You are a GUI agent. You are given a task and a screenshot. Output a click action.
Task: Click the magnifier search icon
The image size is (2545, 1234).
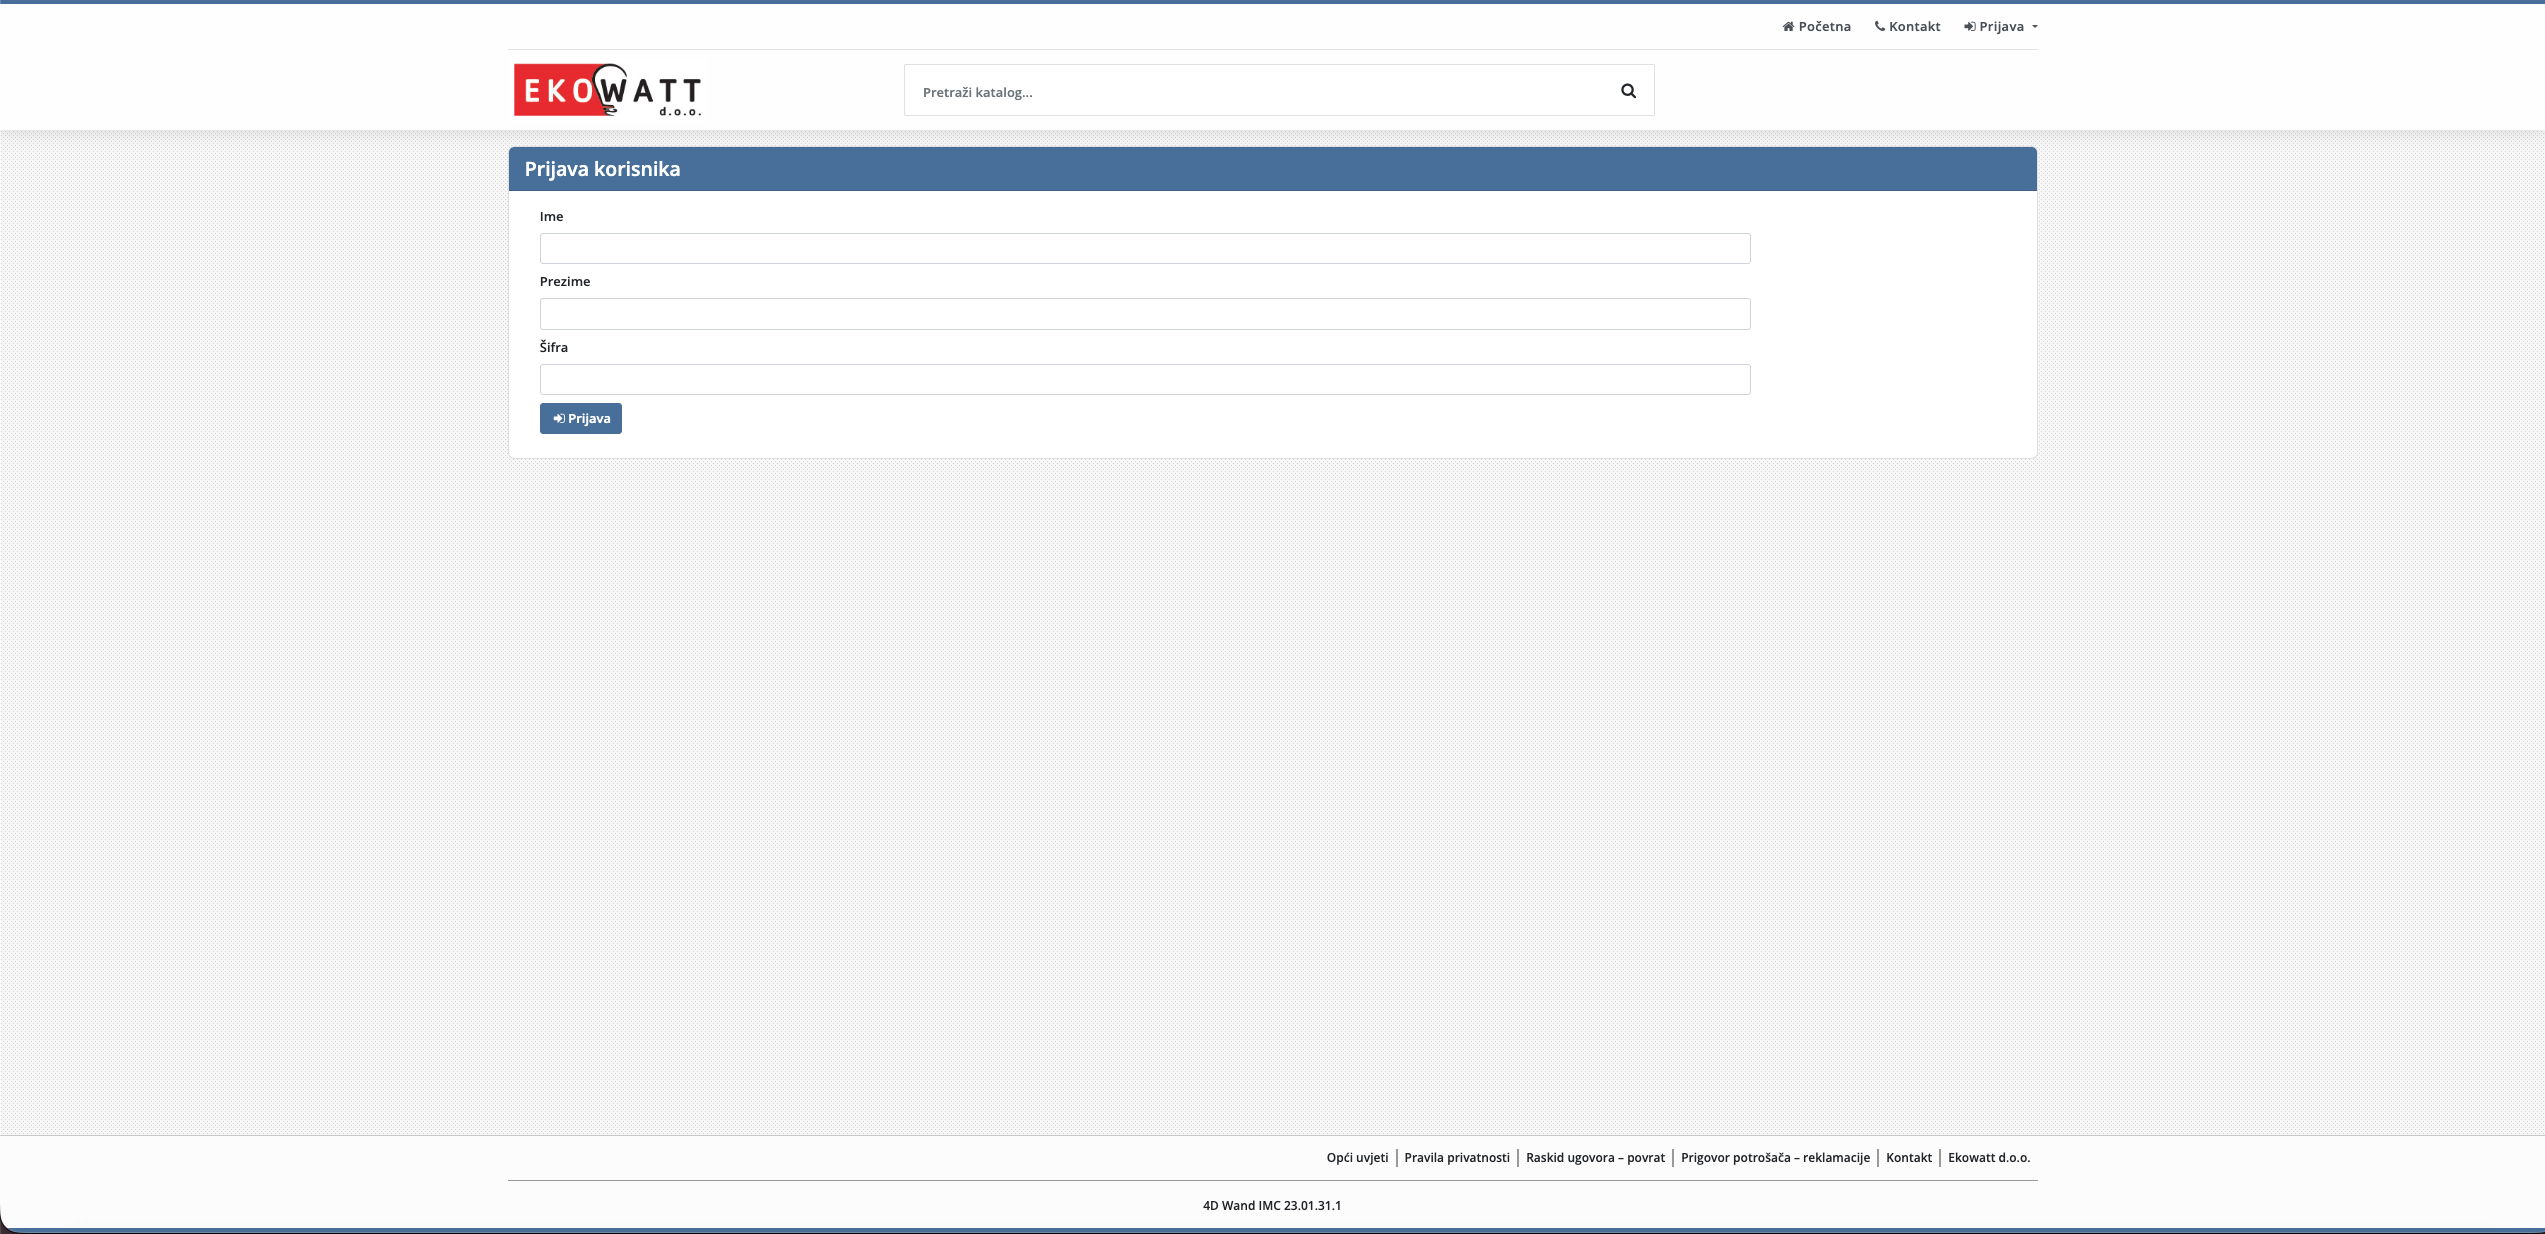pyautogui.click(x=1628, y=91)
